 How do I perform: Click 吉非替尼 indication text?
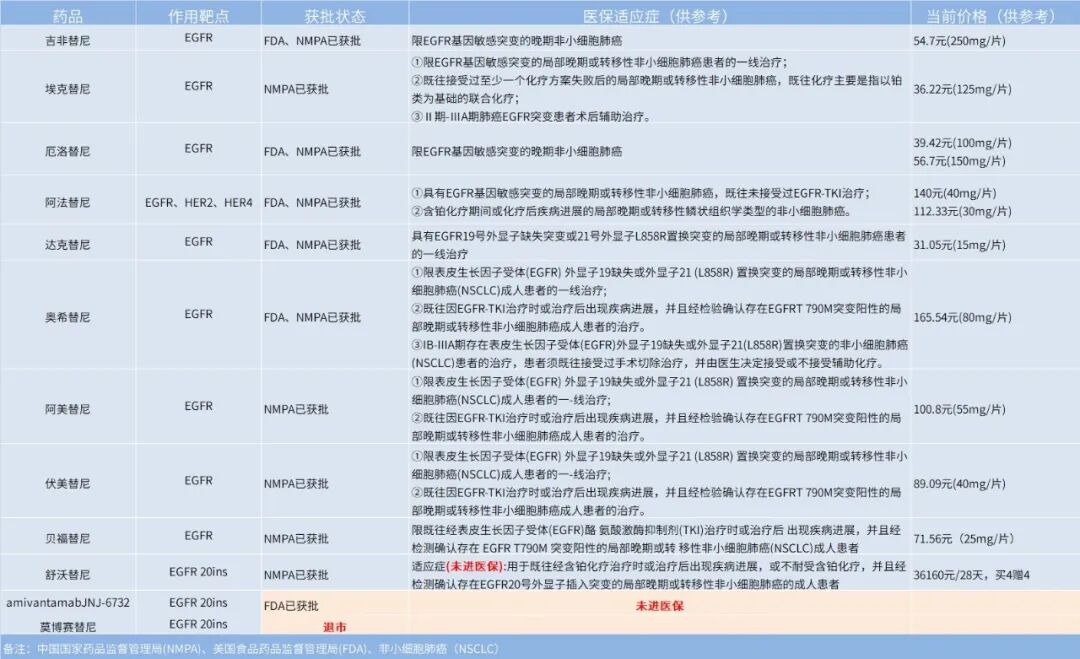click(x=517, y=41)
